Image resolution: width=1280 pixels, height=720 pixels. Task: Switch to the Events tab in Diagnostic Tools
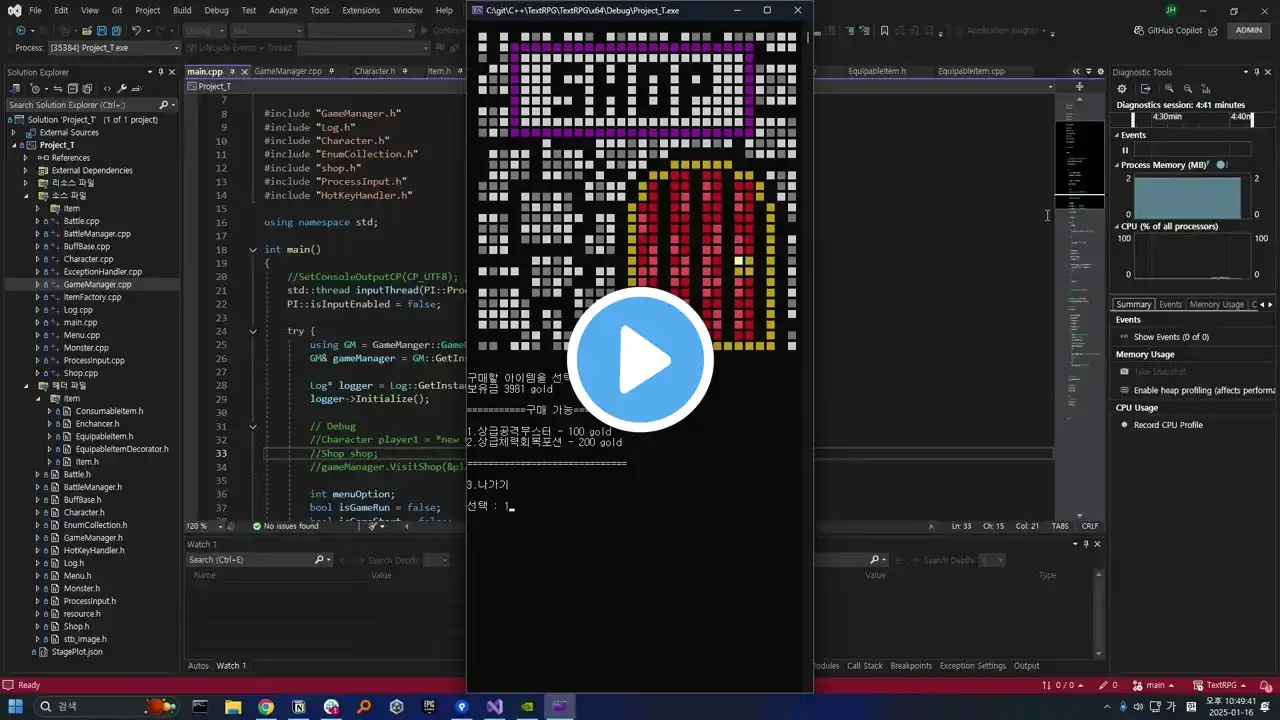pyautogui.click(x=1170, y=304)
